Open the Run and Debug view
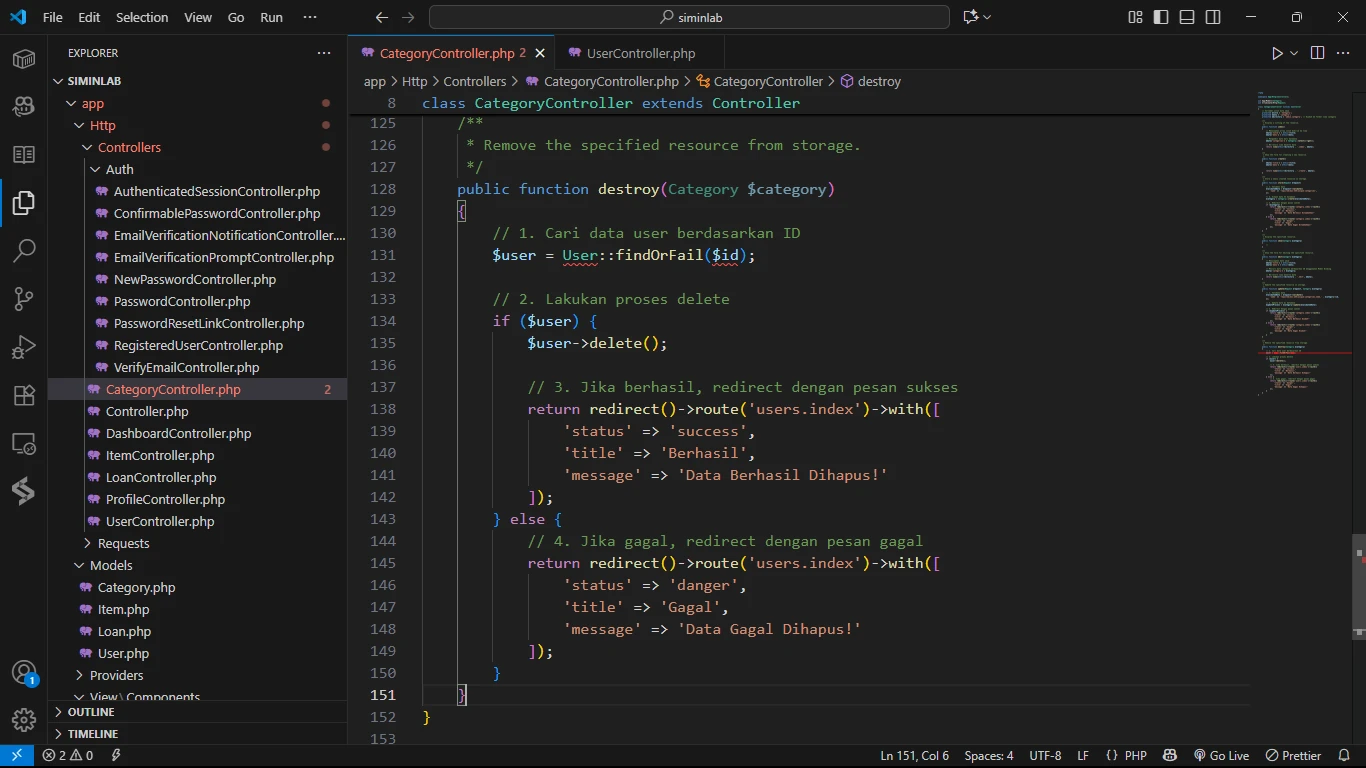Screen dimensions: 1366x768 pos(24,347)
